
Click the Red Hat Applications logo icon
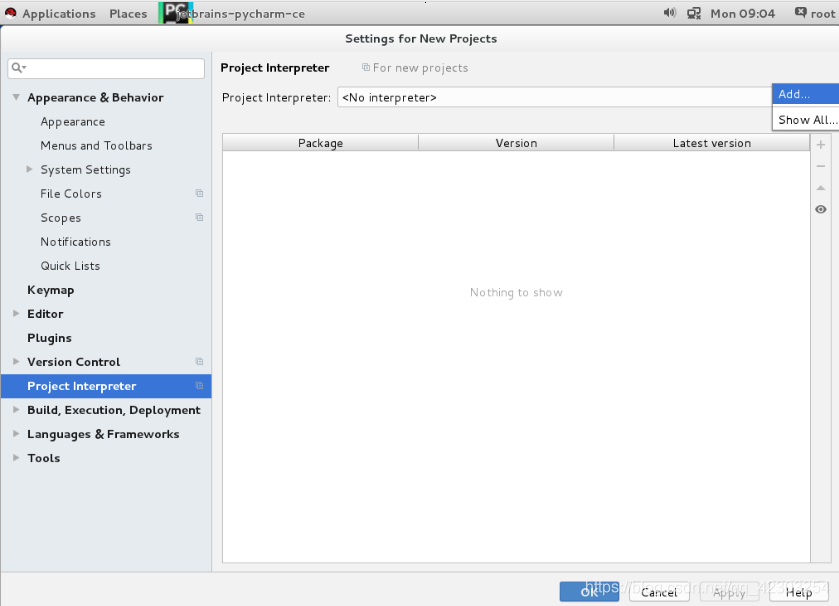[10, 13]
